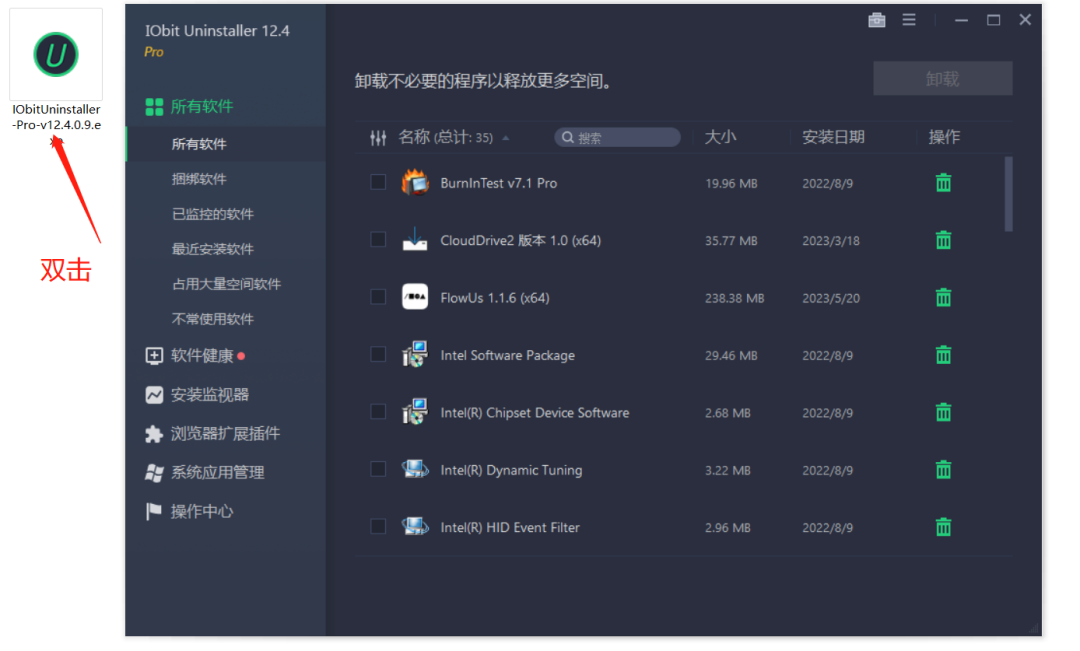The image size is (1080, 651).
Task: Open the hamburger menu in title bar
Action: point(910,19)
